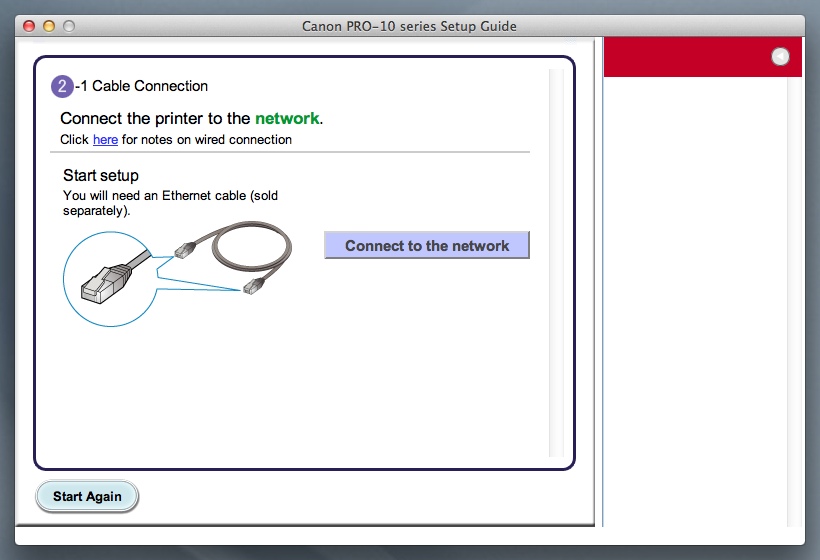Open the 'here' wired connection notes link
820x560 pixels.
[105, 140]
